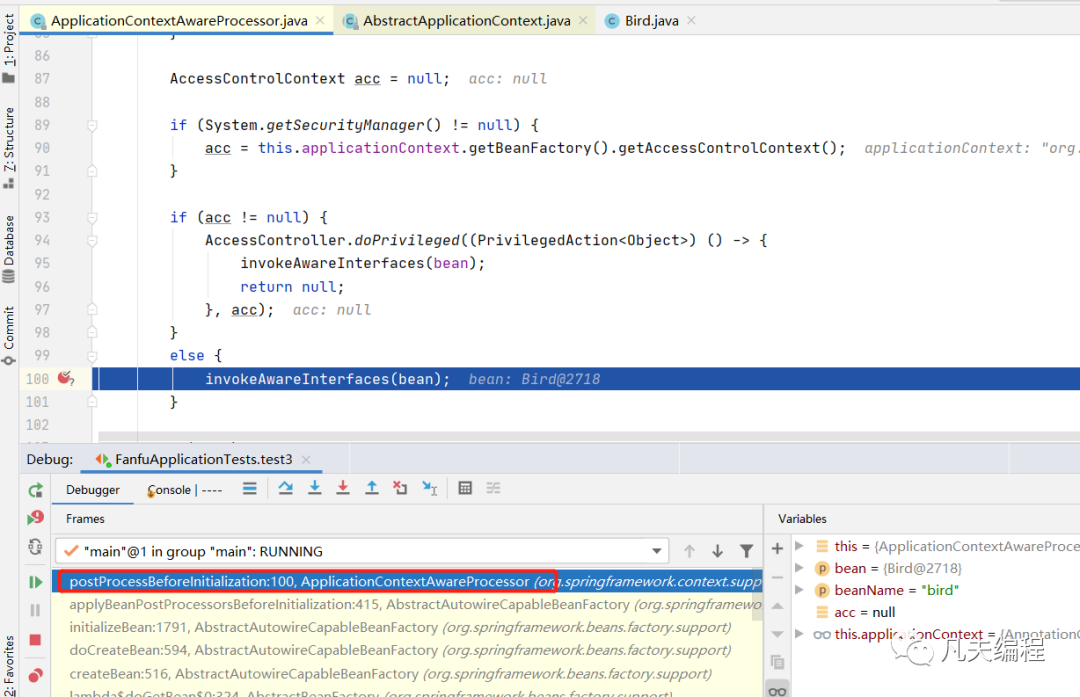Open AbstractApplicationContext.java tab

[x=466, y=21]
